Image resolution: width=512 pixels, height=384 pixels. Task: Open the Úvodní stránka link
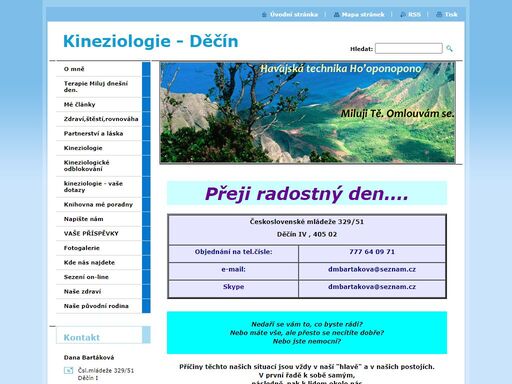tap(294, 15)
